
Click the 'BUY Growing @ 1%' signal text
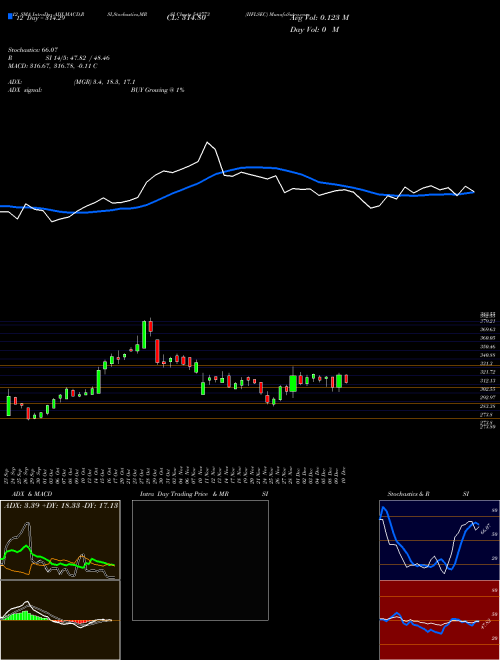pyautogui.click(x=157, y=90)
